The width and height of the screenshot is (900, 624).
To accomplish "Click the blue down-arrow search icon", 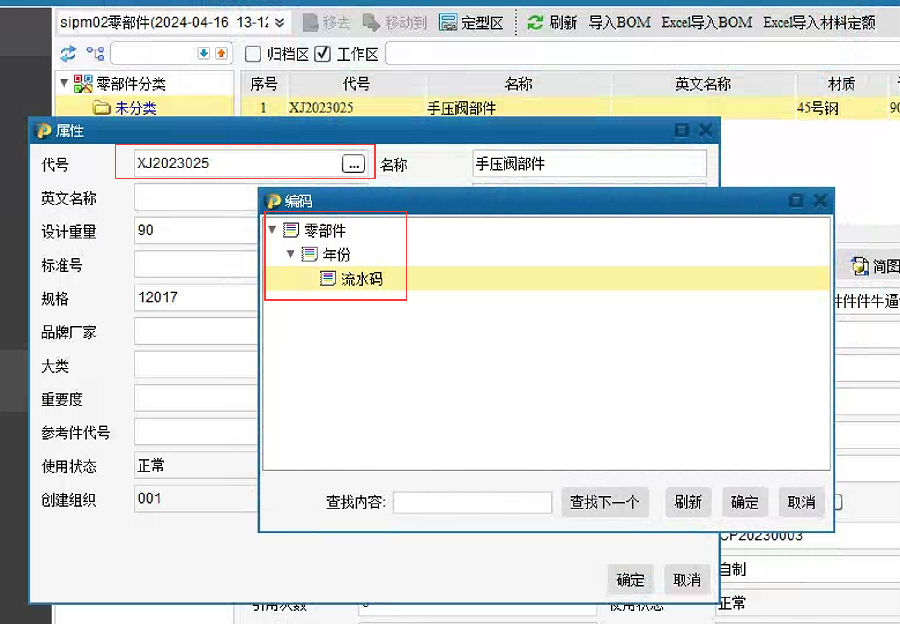I will pyautogui.click(x=204, y=54).
